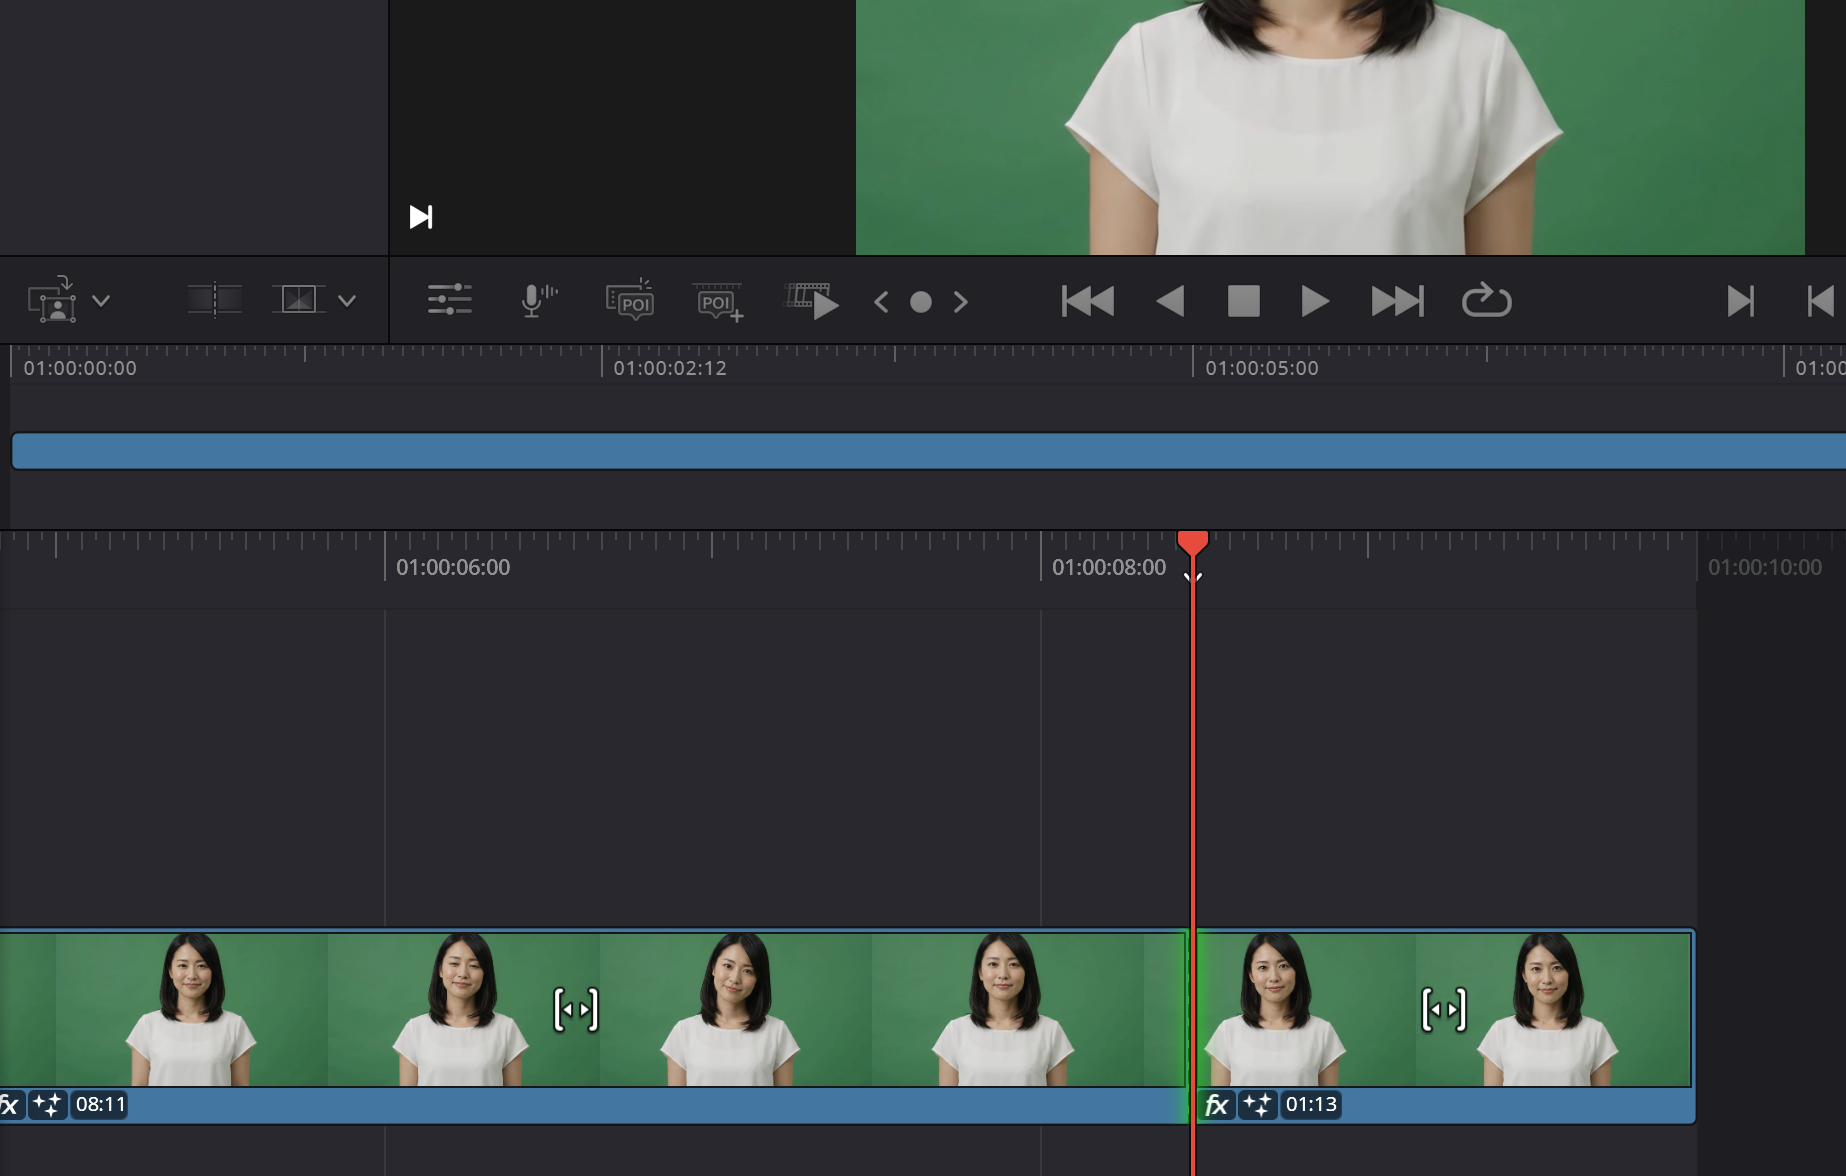Click the fast review filmstrip play icon

pos(811,301)
